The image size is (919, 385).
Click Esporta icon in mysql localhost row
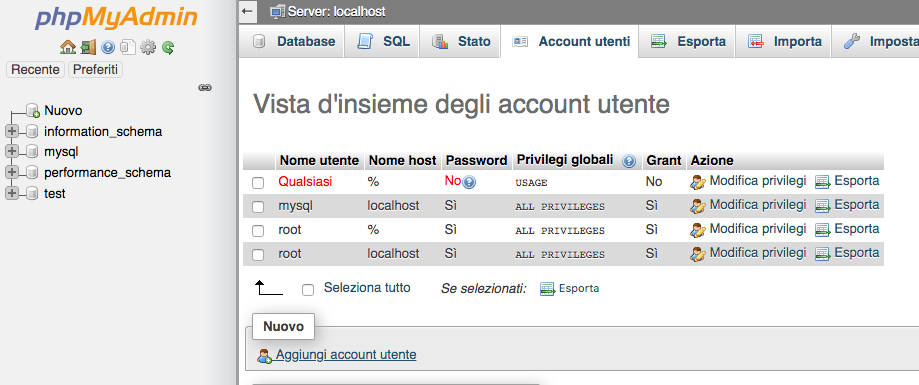(x=823, y=206)
